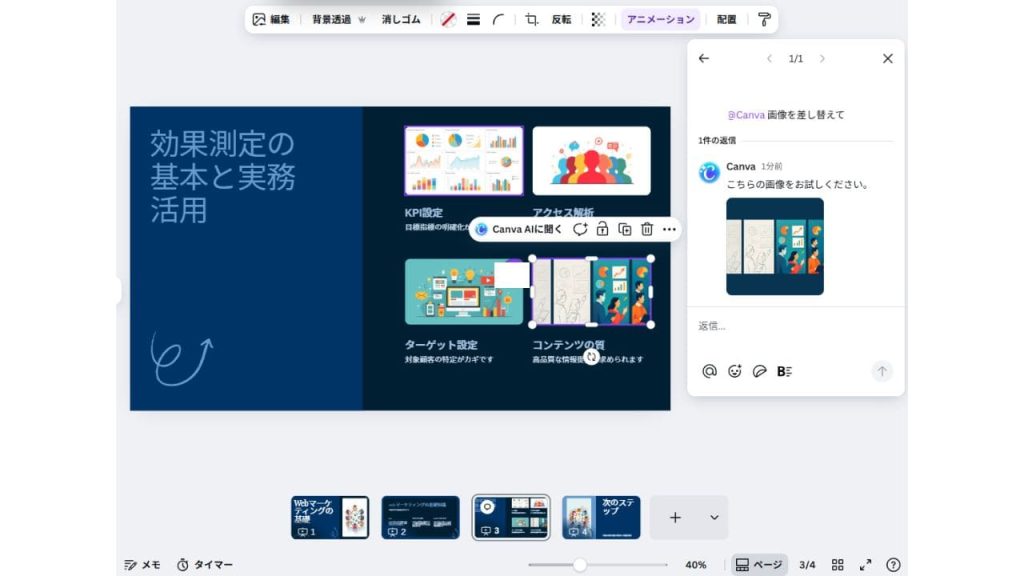Add a comment via speech bubble icon
The height and width of the screenshot is (576, 1024).
(580, 229)
